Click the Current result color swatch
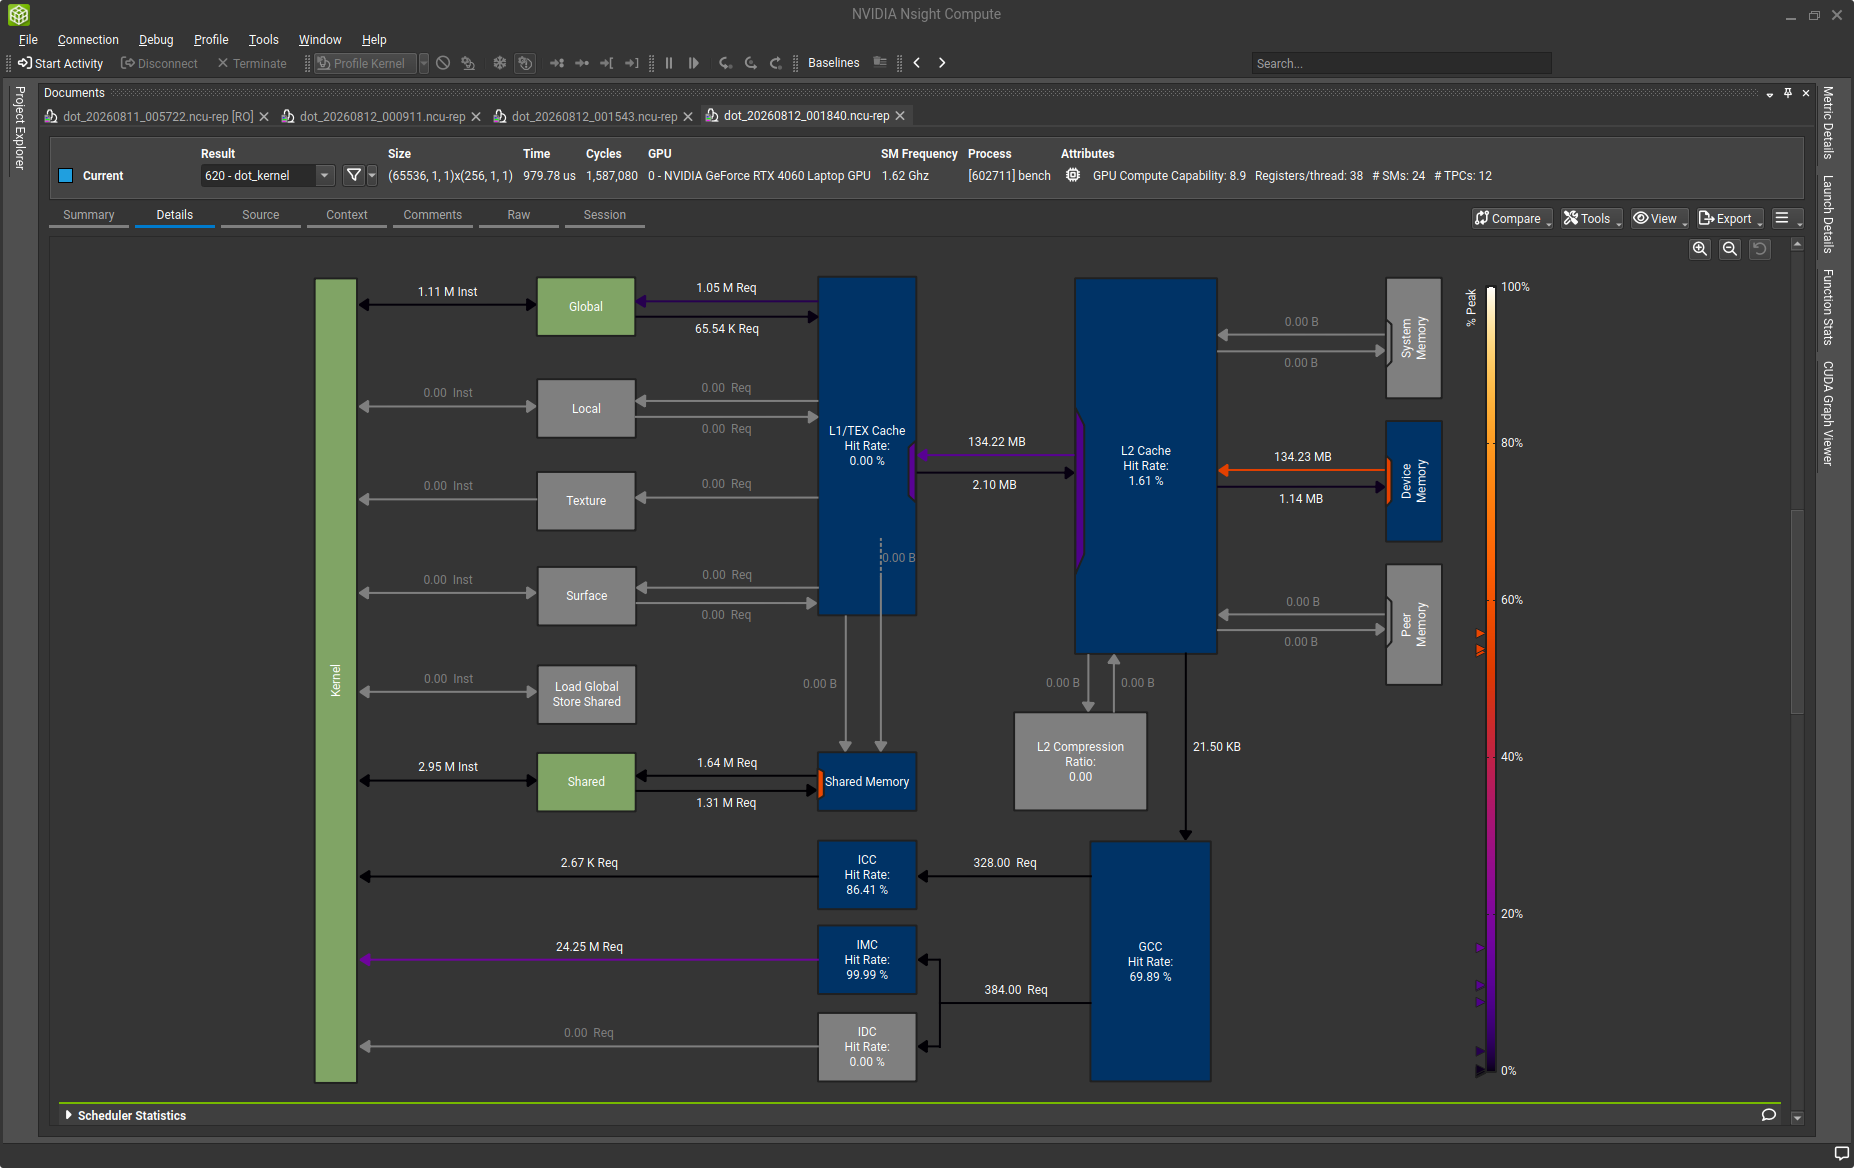The image size is (1854, 1168). click(66, 176)
